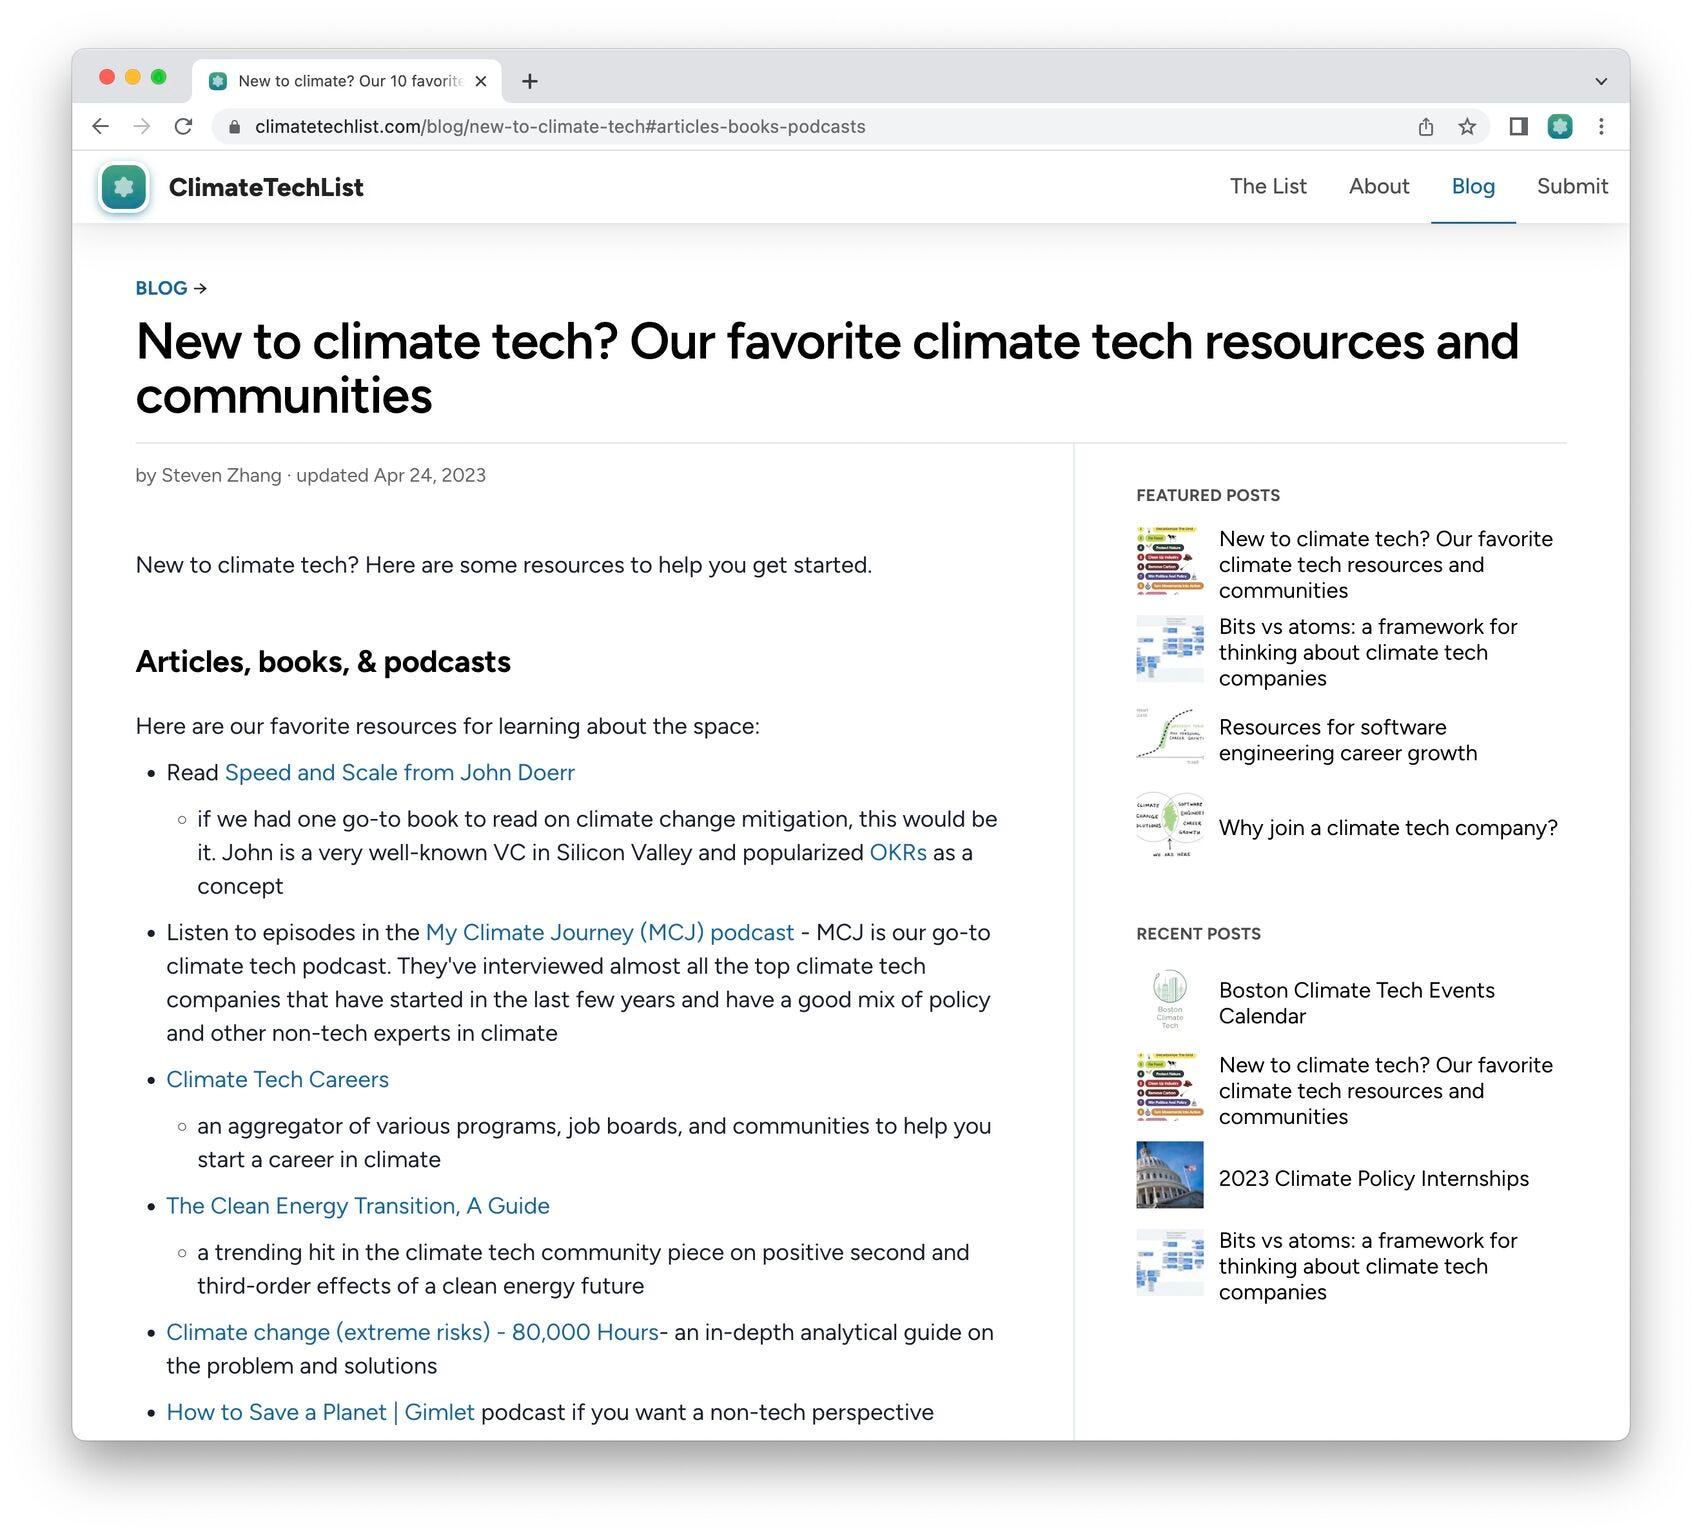Click the 'Why join a climate tech company?' thumbnail
This screenshot has height=1536, width=1702.
pyautogui.click(x=1170, y=826)
